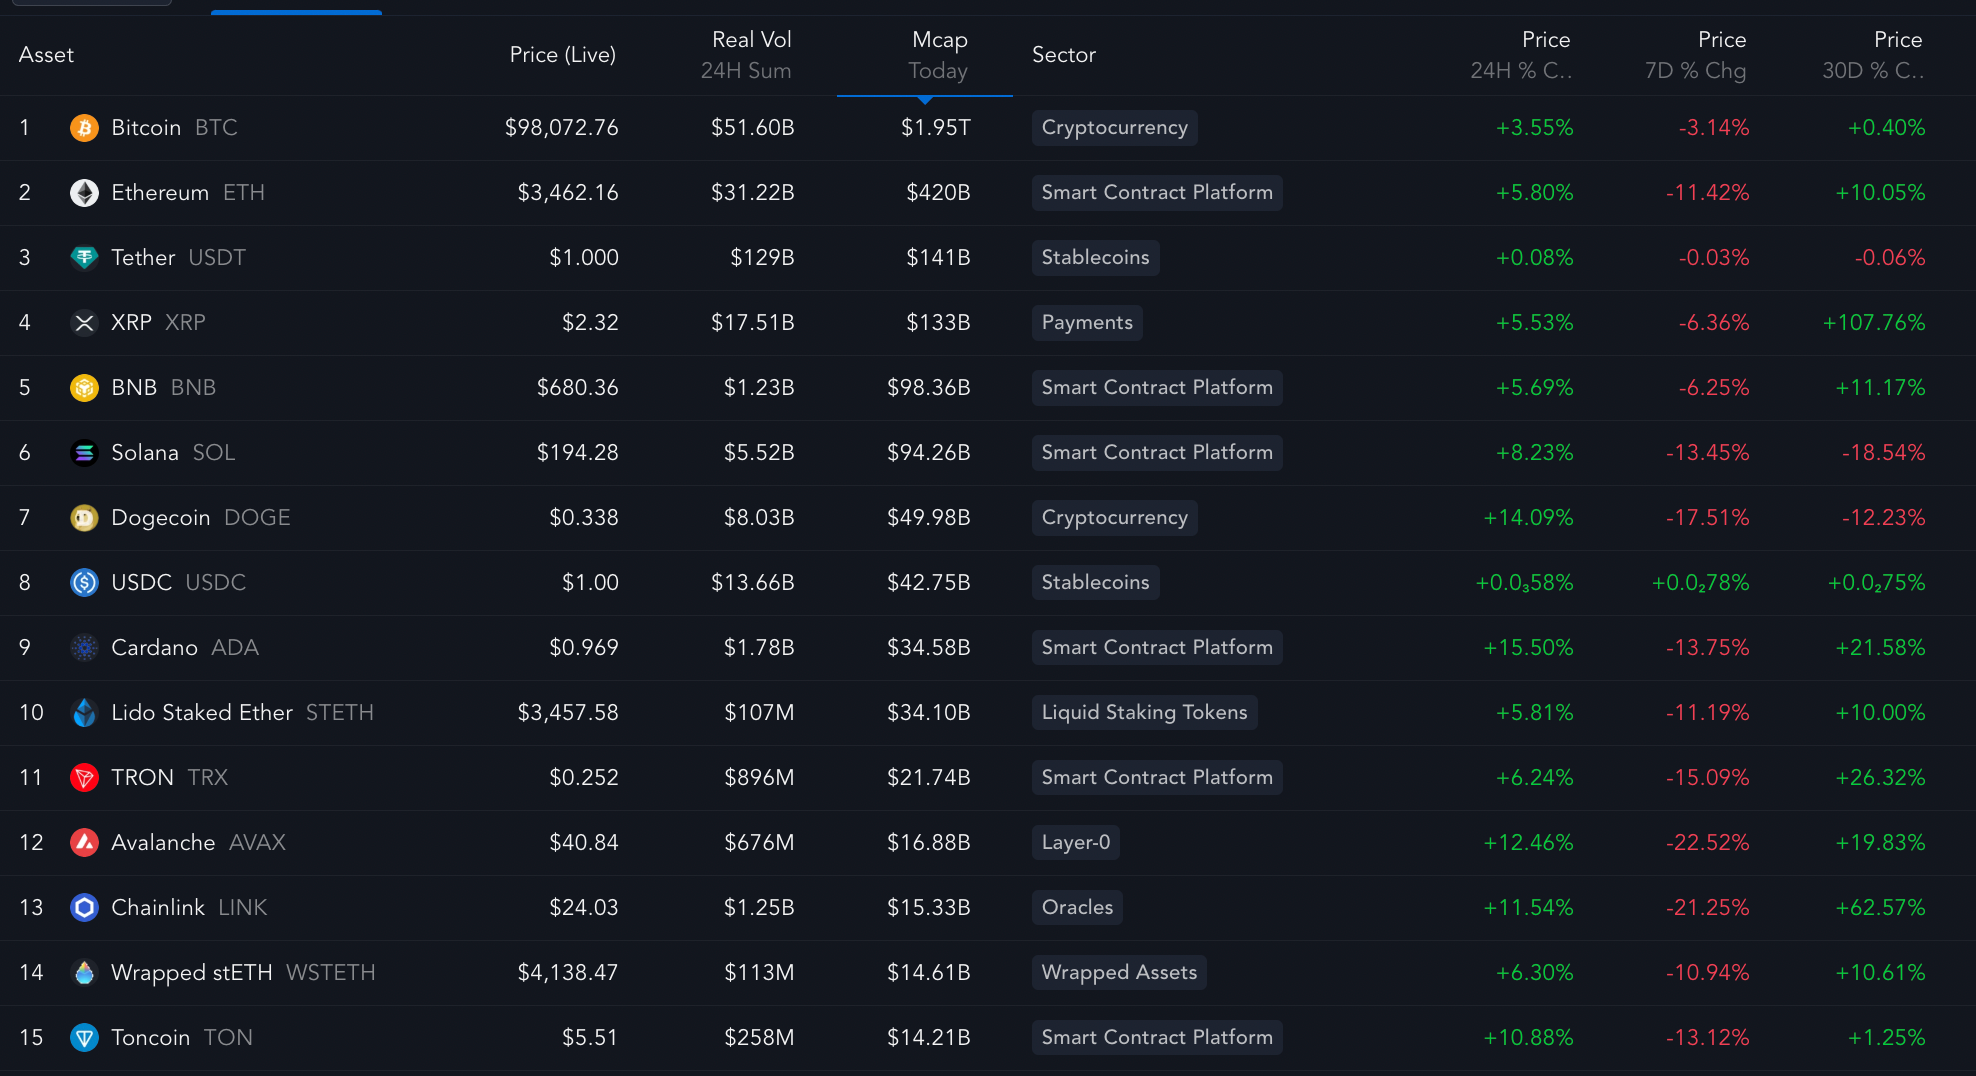Sort by Price 30D % change
1976x1076 pixels.
point(1872,55)
